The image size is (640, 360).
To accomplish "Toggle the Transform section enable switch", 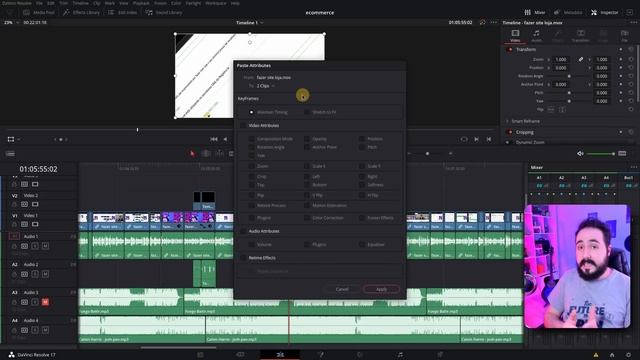I will (509, 49).
